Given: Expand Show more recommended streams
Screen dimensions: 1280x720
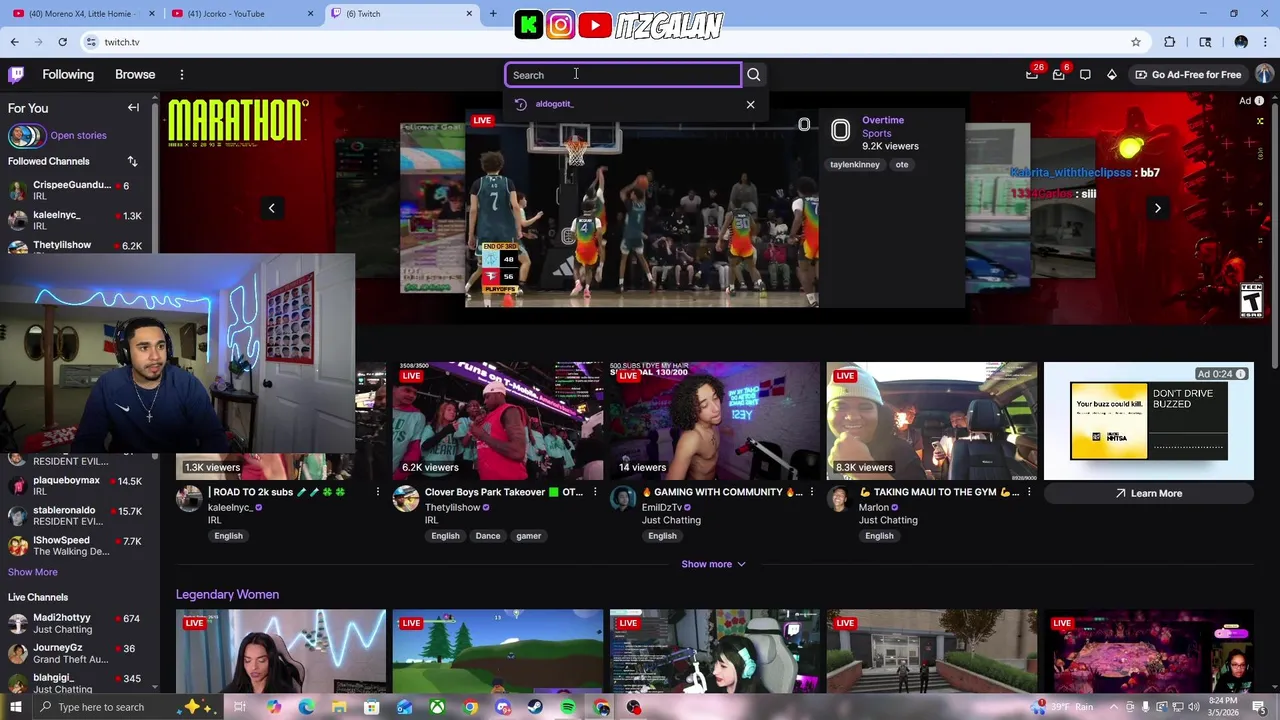Looking at the screenshot, I should tap(714, 564).
